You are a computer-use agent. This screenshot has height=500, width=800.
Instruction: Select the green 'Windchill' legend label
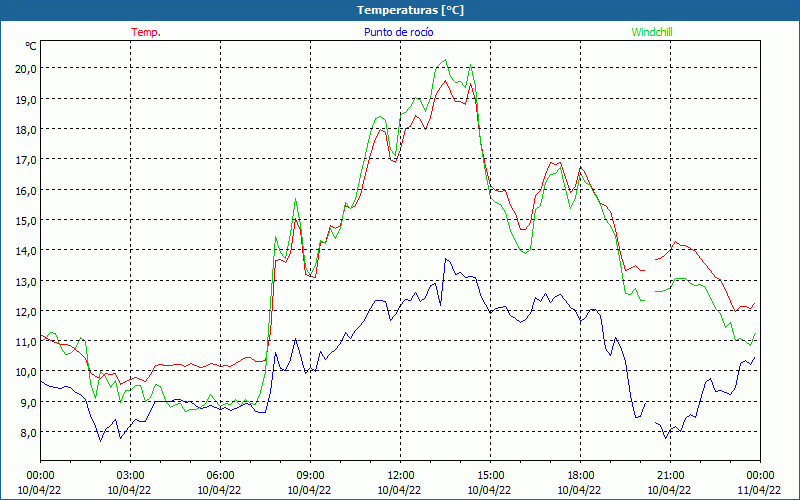click(652, 32)
